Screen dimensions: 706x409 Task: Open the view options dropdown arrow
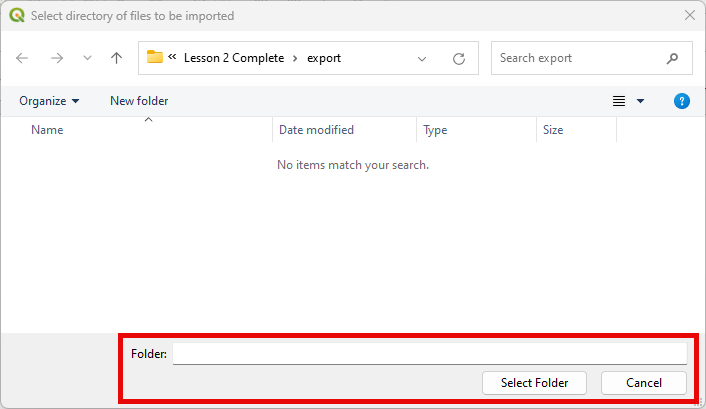click(641, 101)
